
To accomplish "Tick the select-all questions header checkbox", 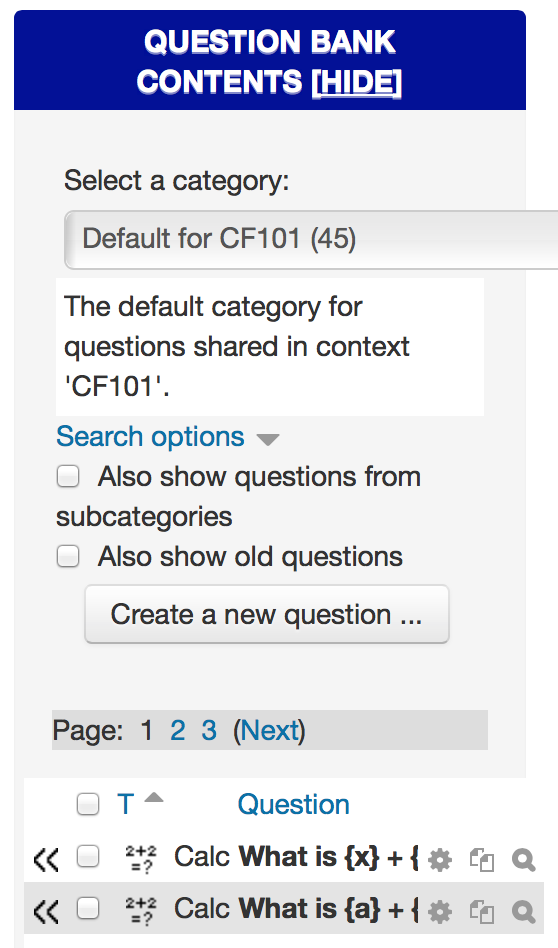I will 88,804.
